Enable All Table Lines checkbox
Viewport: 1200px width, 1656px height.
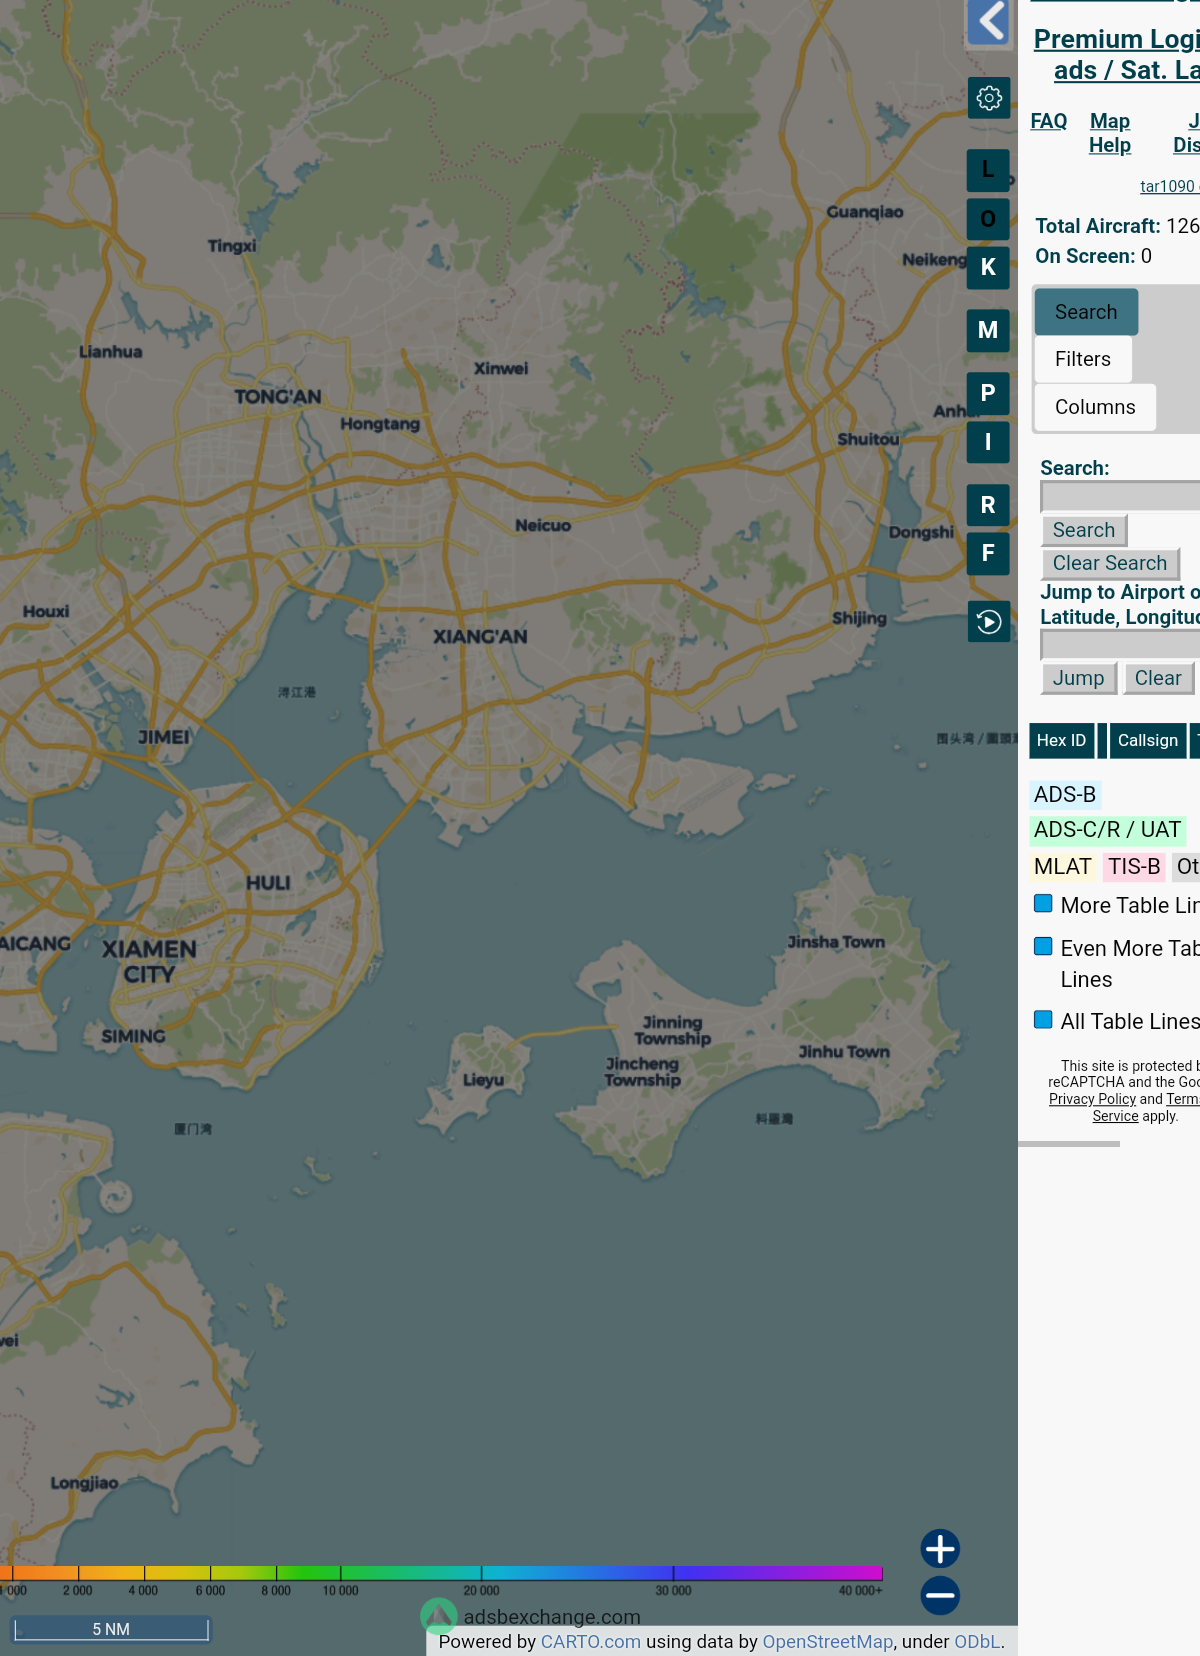point(1043,1020)
